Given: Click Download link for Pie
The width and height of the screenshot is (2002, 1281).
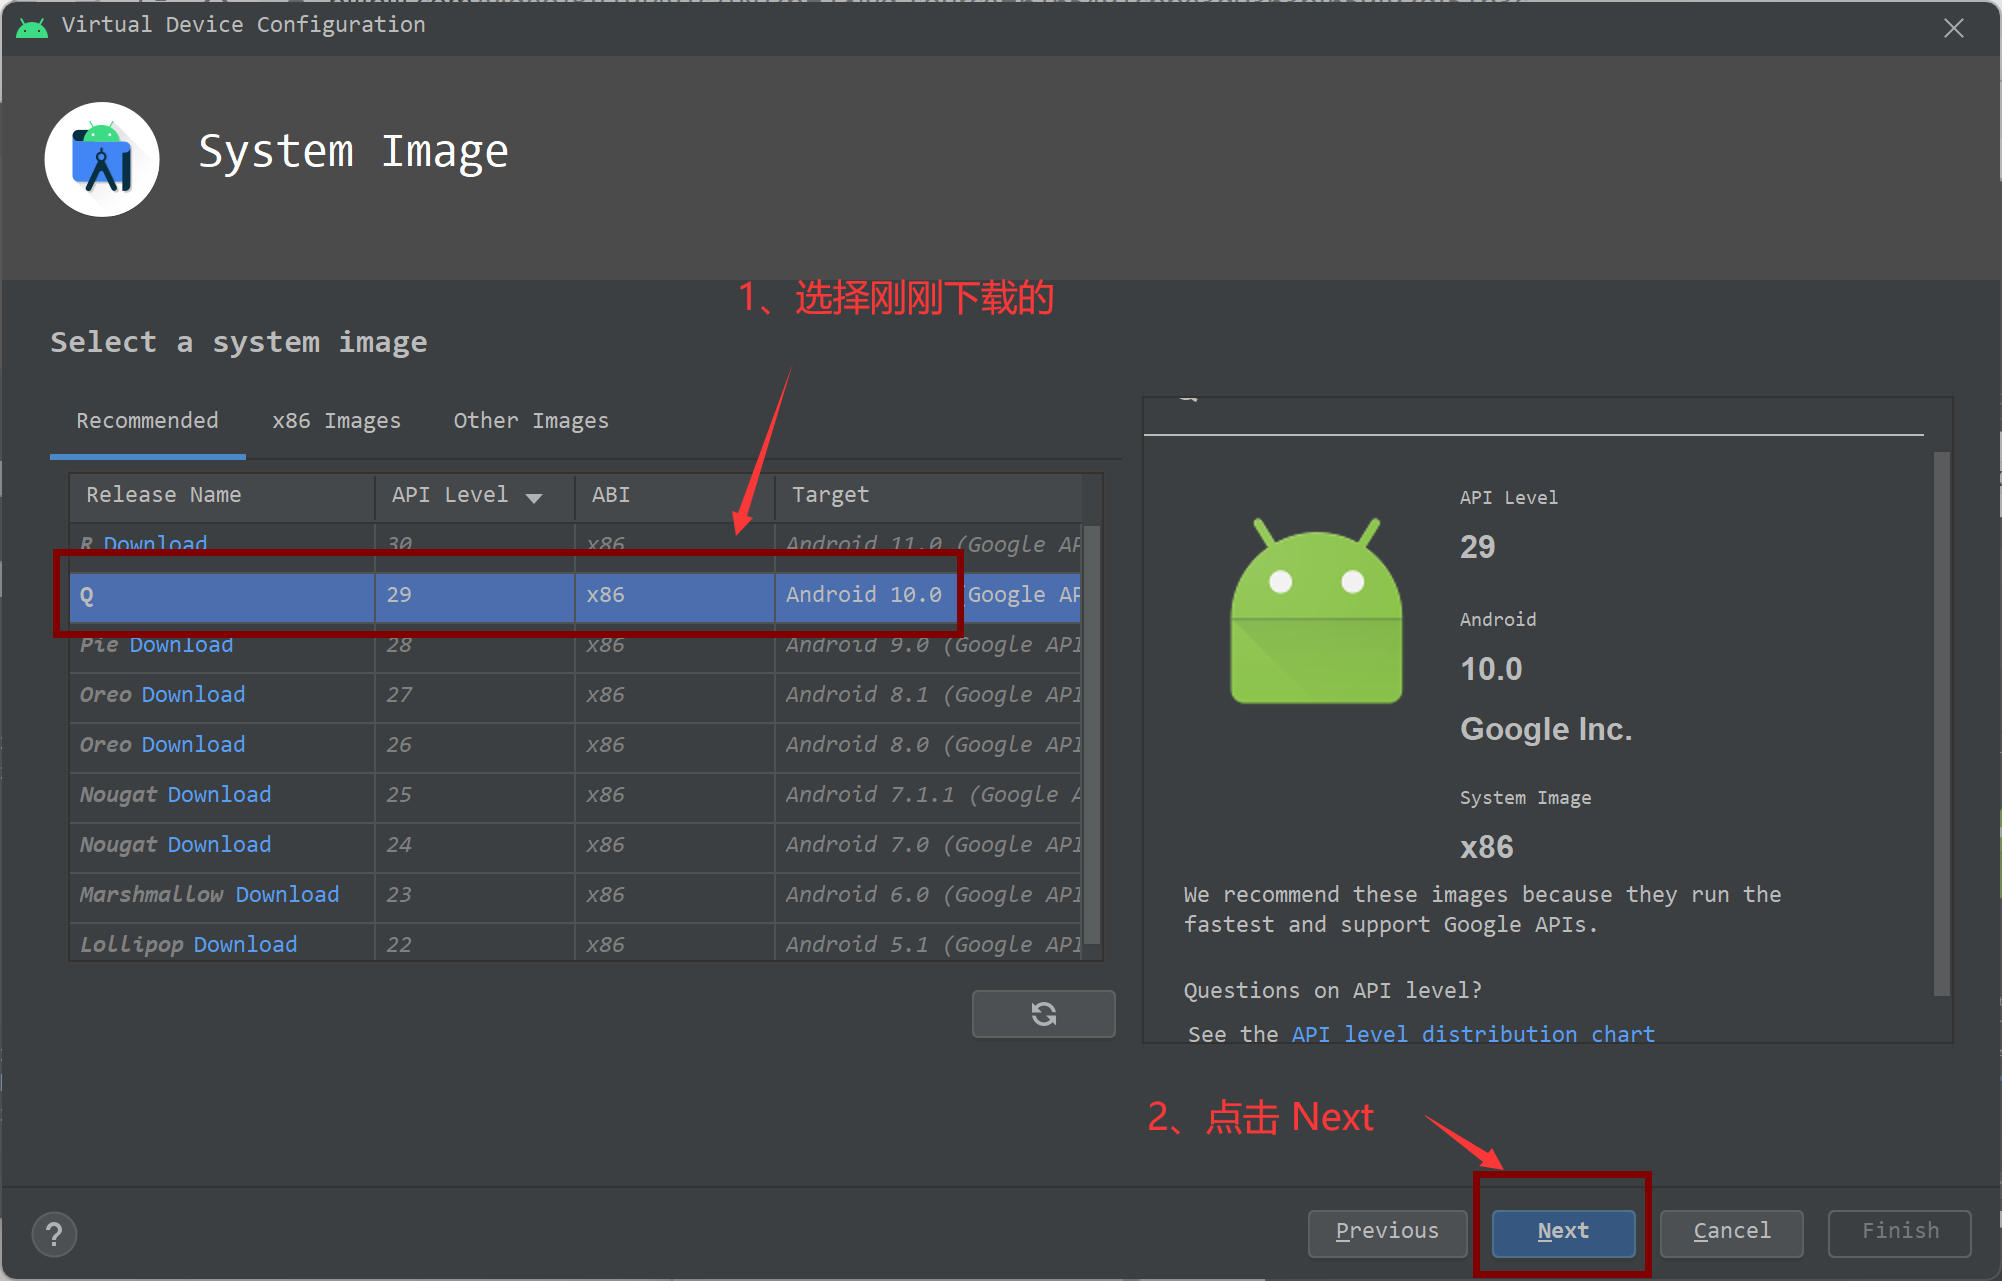Looking at the screenshot, I should coord(181,645).
